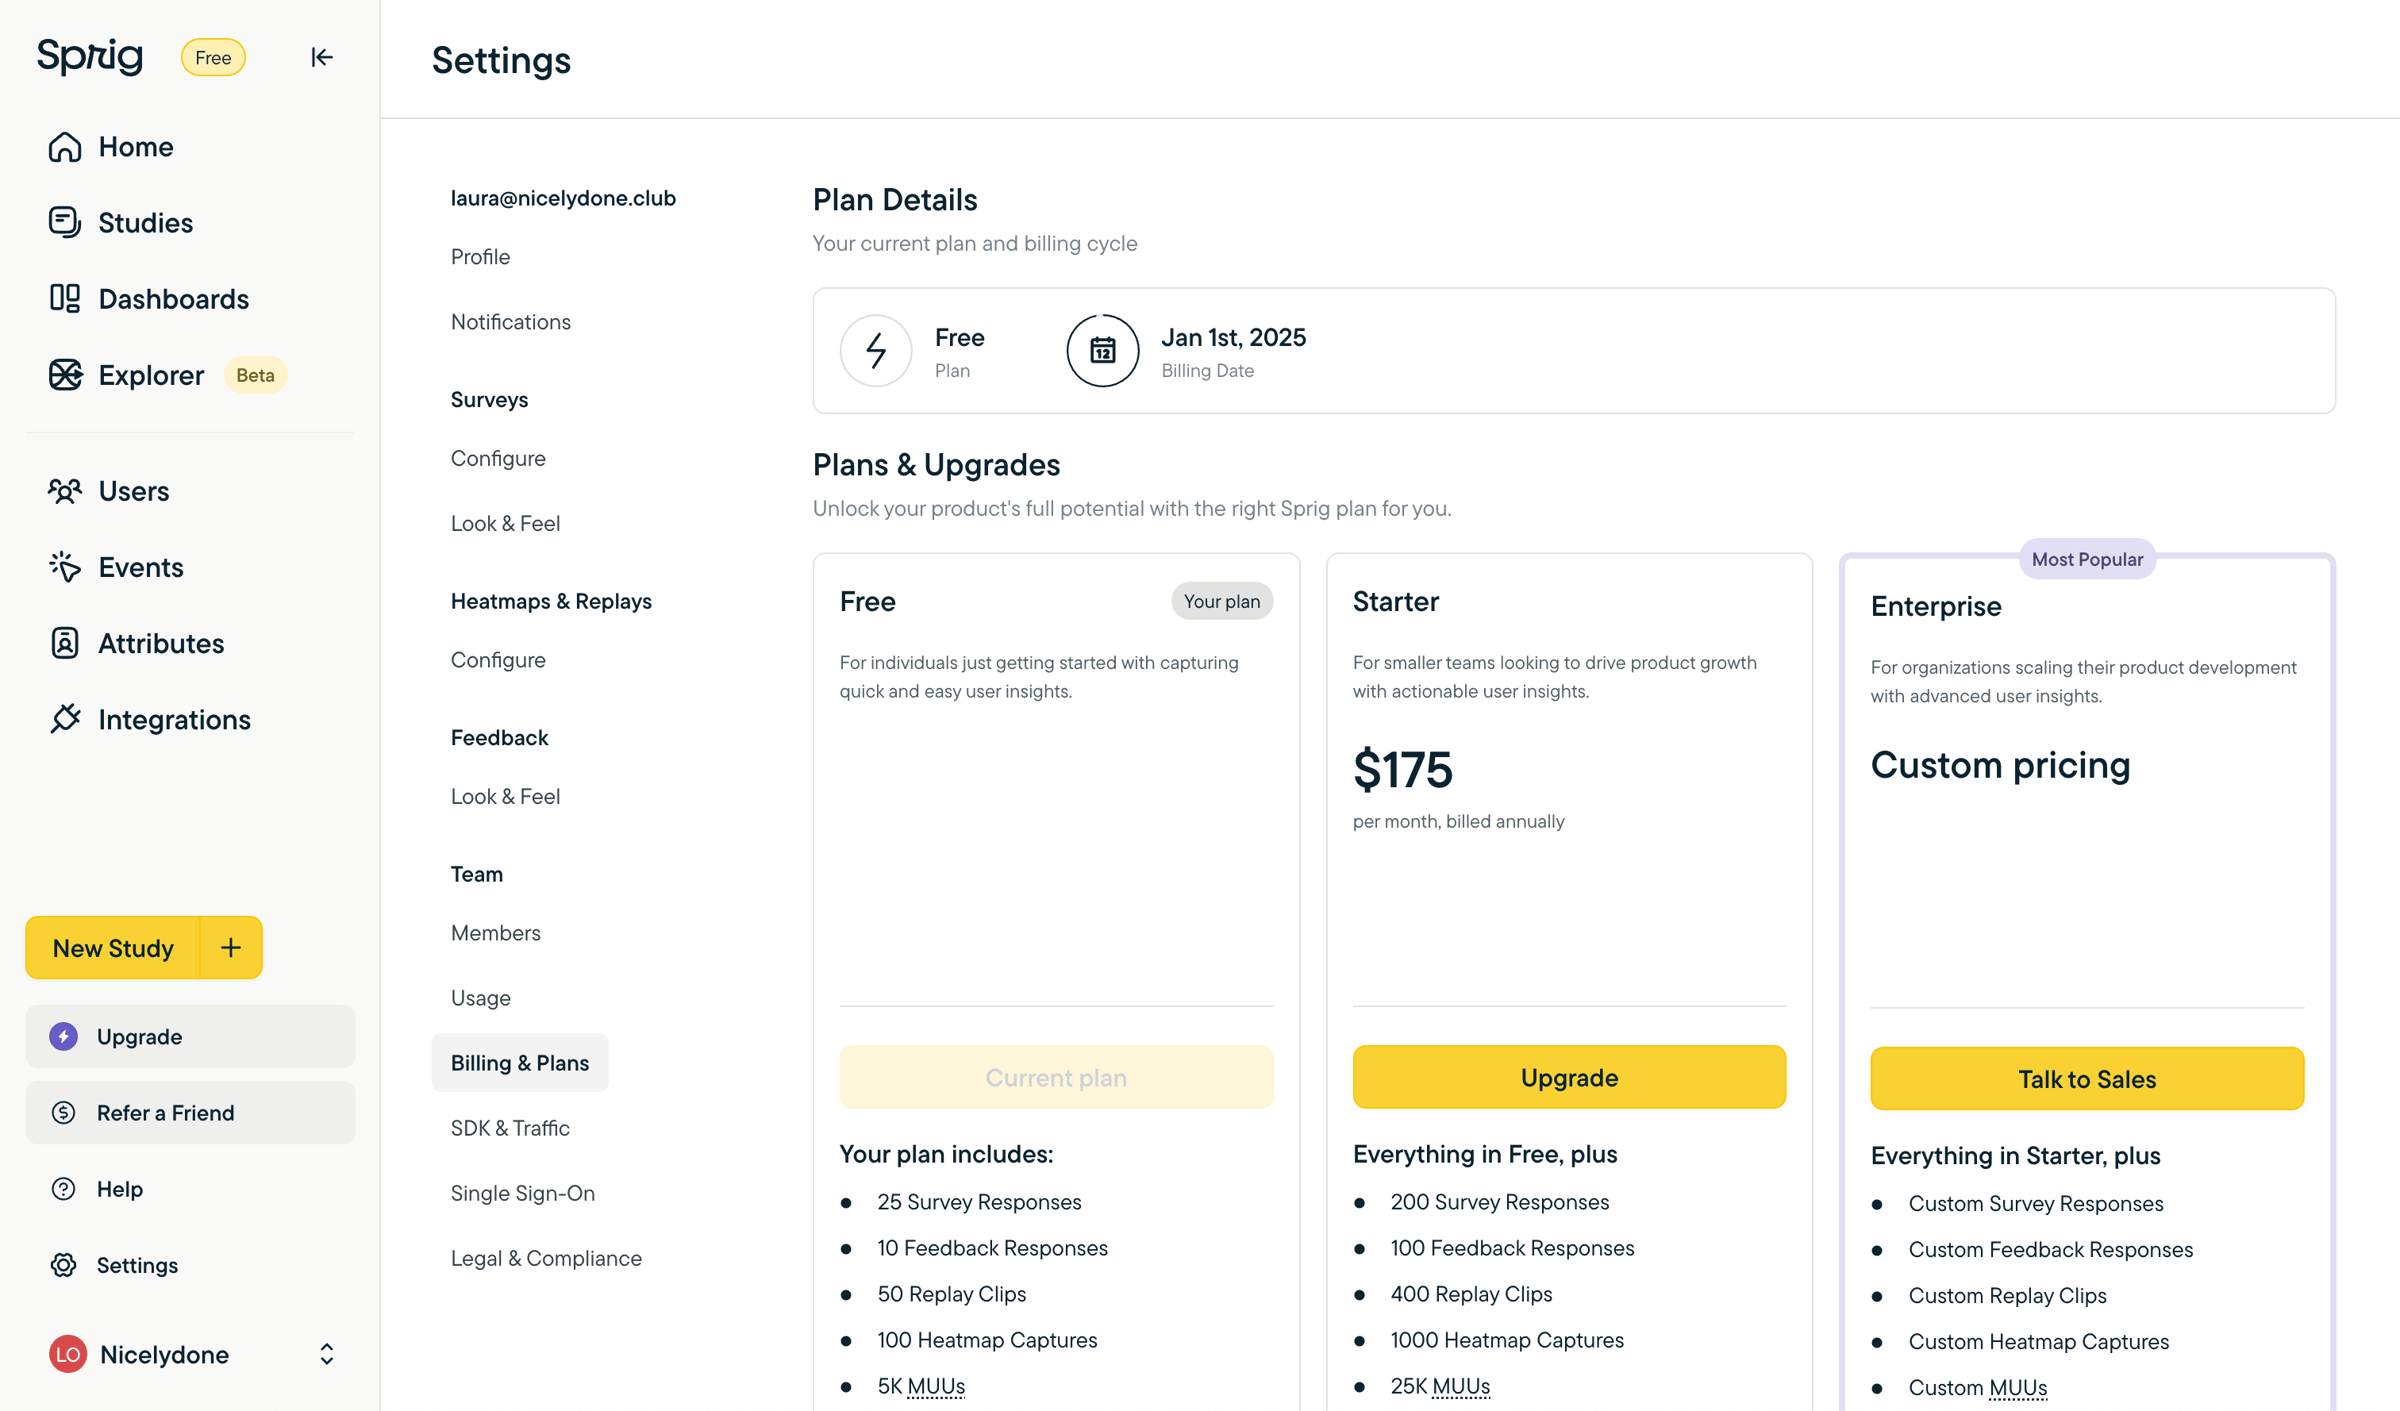Screen dimensions: 2400x1411
Task: Click Refer a Friend button
Action: tap(190, 1112)
